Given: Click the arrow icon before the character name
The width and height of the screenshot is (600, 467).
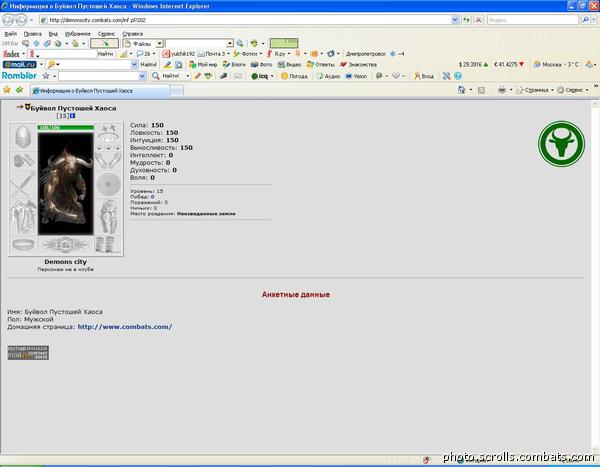Looking at the screenshot, I should 20,108.
